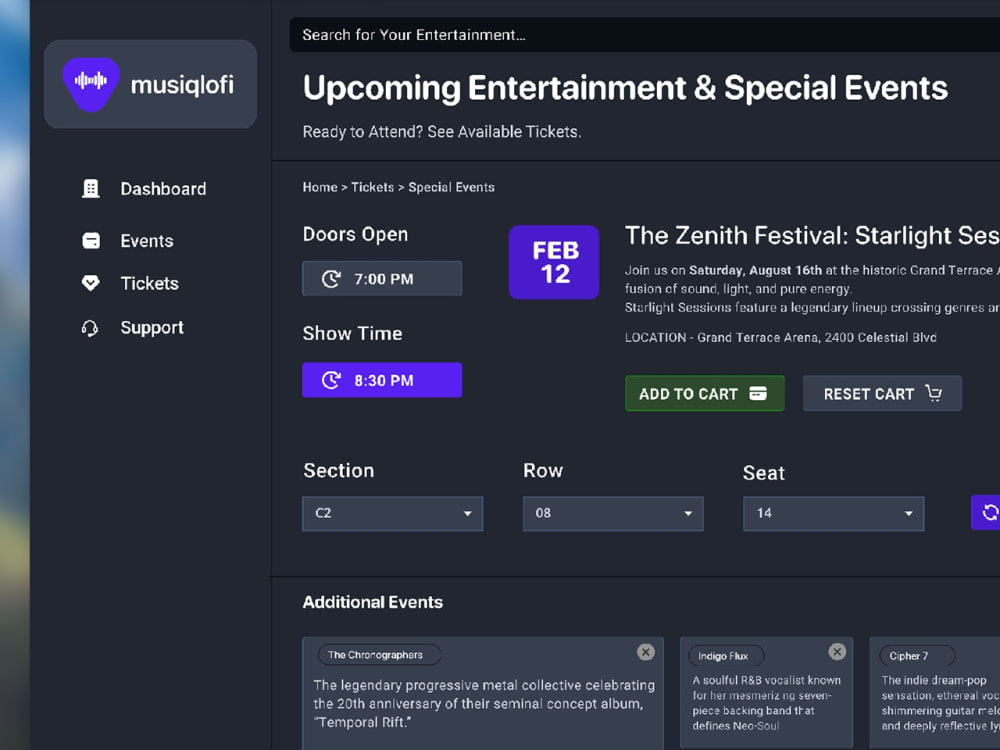Click the clock icon next to 7:00 PM

[x=331, y=279]
